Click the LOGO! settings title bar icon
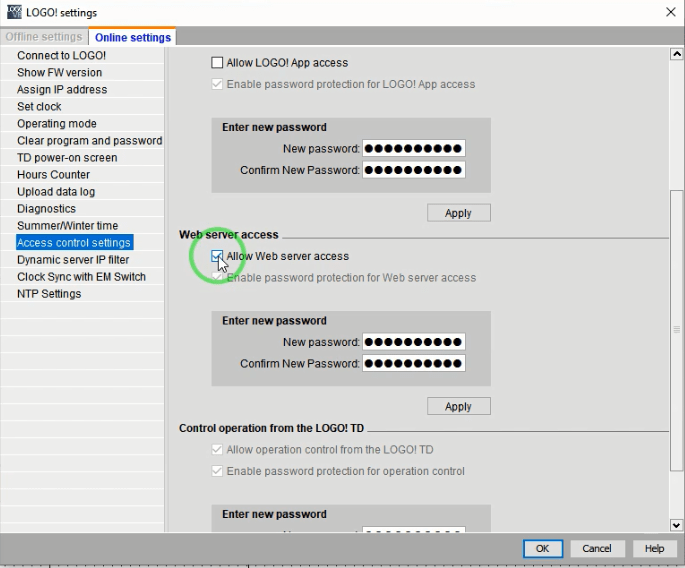The height and width of the screenshot is (568, 685). 12,11
